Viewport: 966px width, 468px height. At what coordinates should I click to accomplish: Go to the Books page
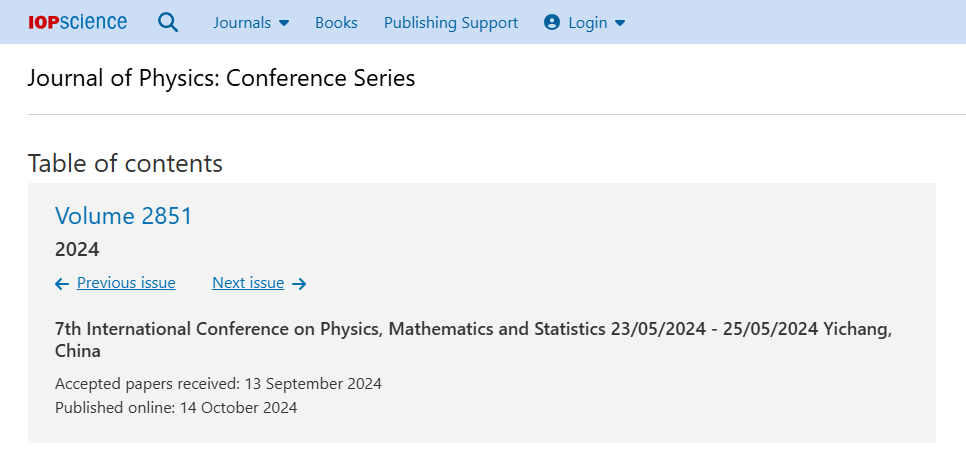tap(336, 22)
